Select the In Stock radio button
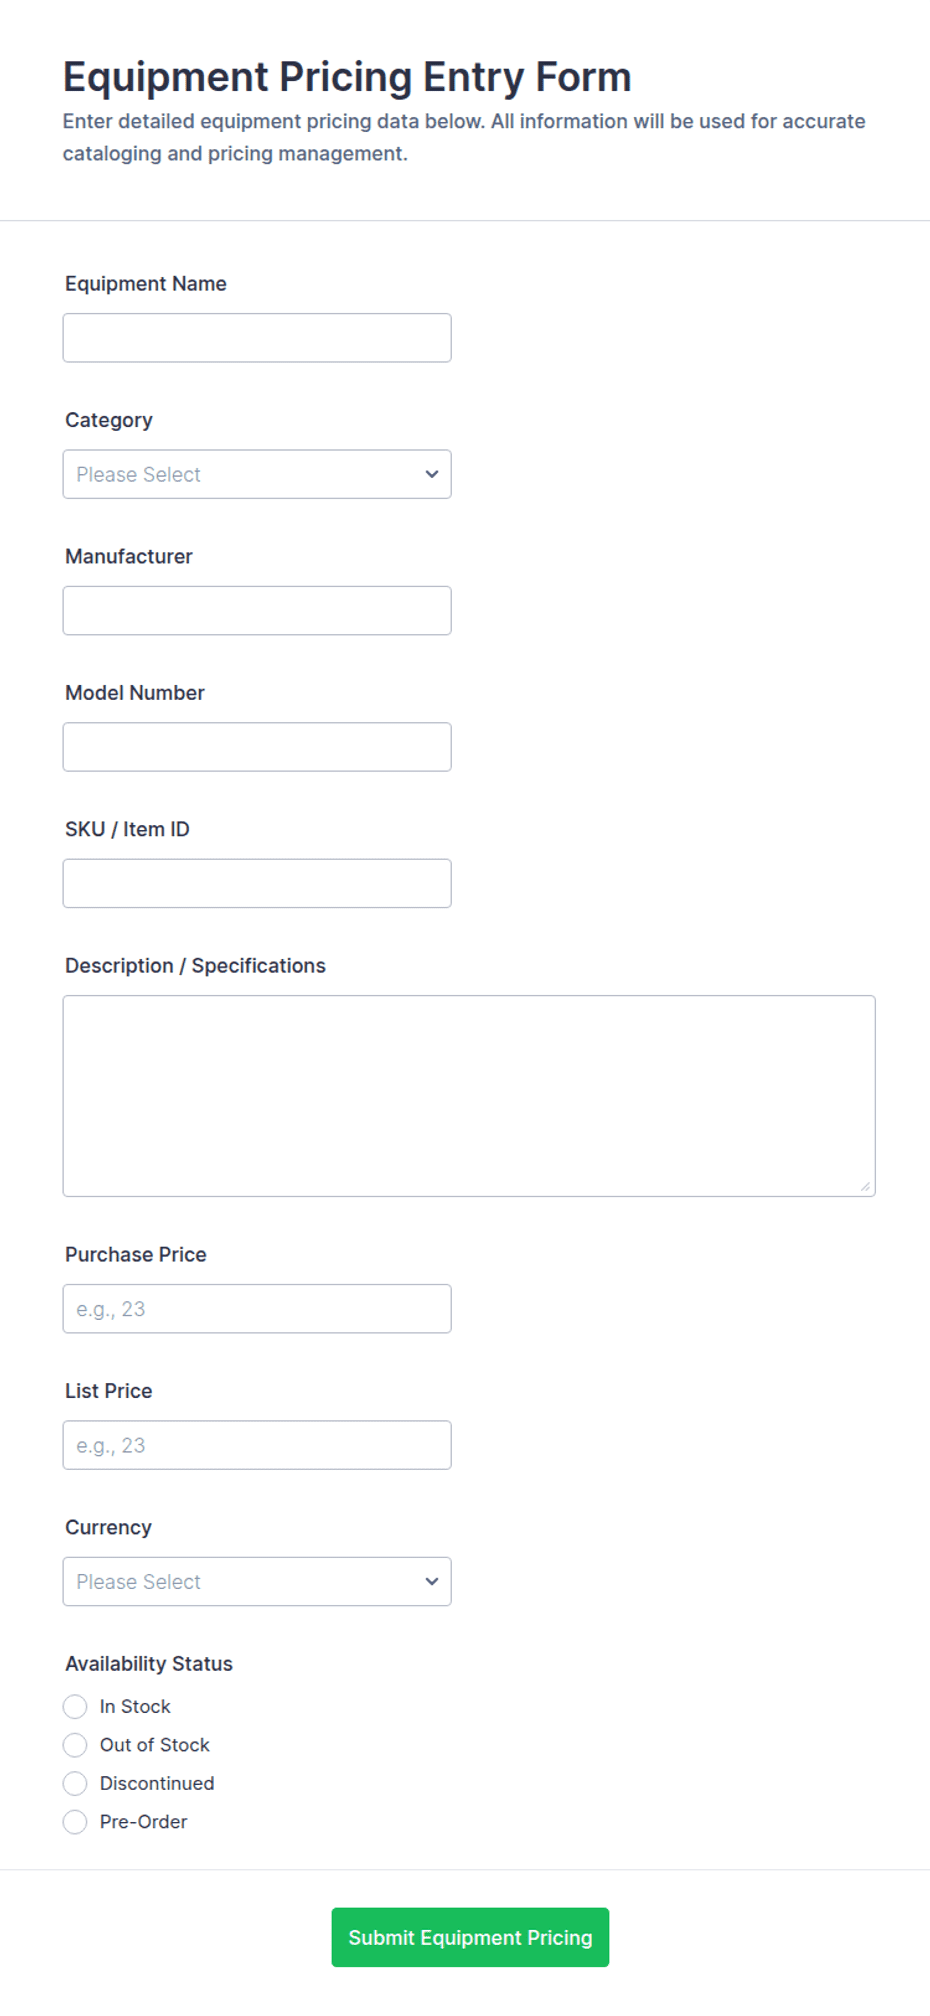 pos(75,1706)
